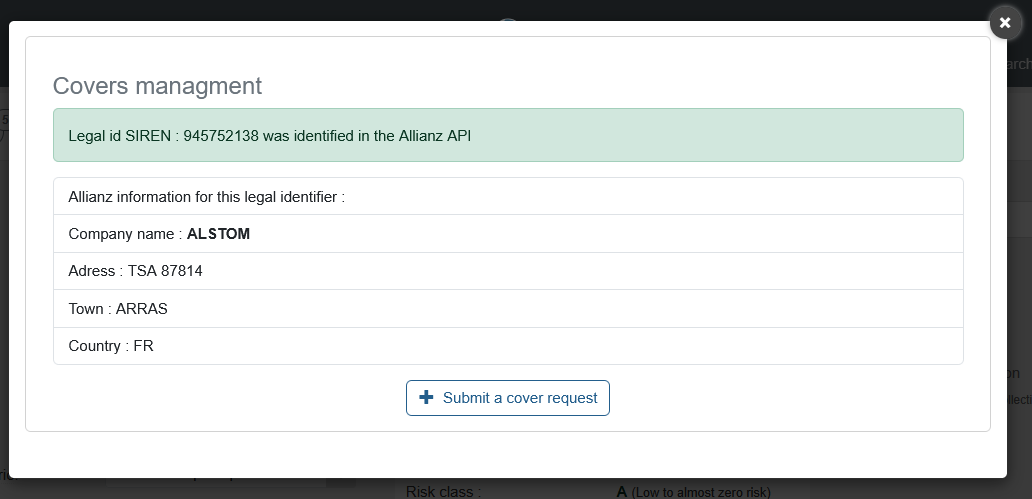Click the Company name row
The width and height of the screenshot is (1032, 499).
[508, 234]
